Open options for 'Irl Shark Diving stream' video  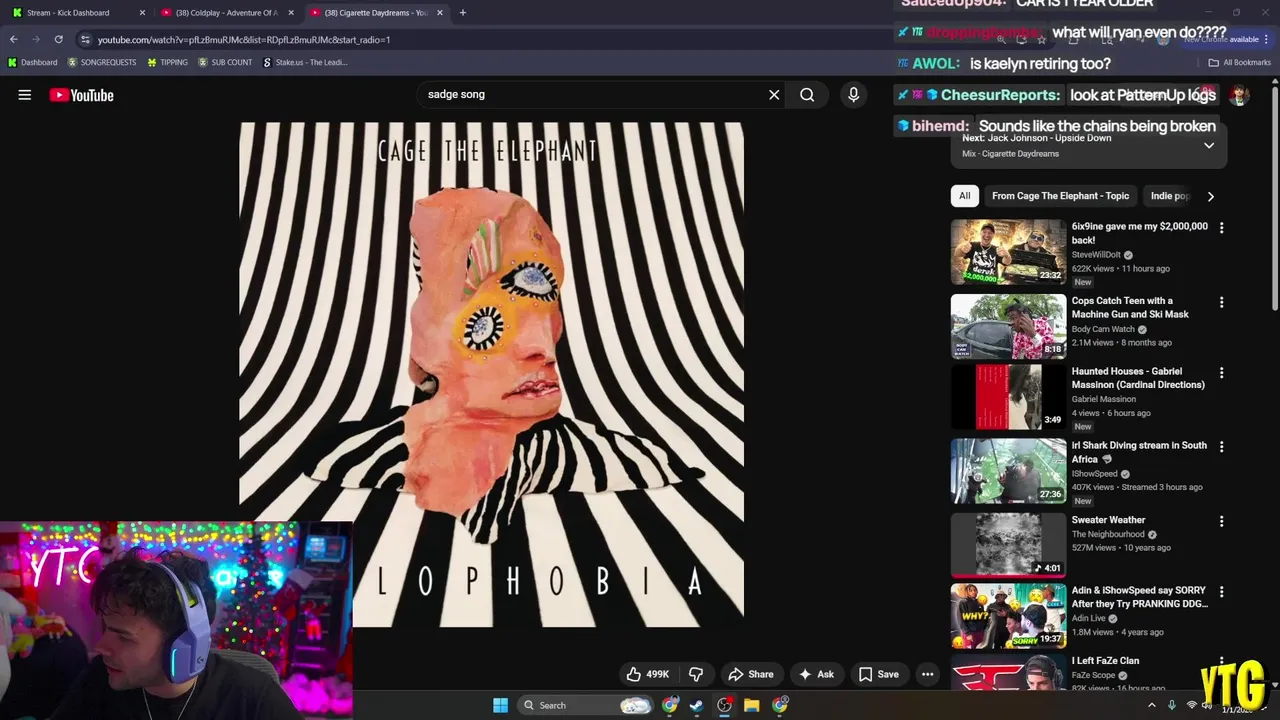pos(1221,447)
